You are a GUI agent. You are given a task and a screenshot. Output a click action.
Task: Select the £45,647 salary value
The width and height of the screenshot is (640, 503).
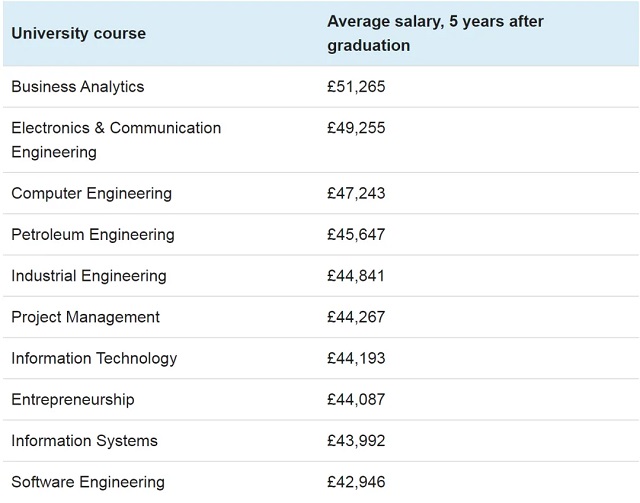pyautogui.click(x=356, y=234)
